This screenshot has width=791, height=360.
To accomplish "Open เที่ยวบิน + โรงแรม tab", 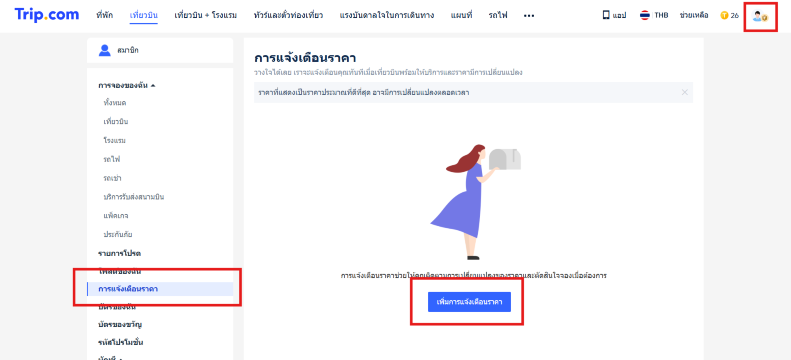I will tap(206, 15).
